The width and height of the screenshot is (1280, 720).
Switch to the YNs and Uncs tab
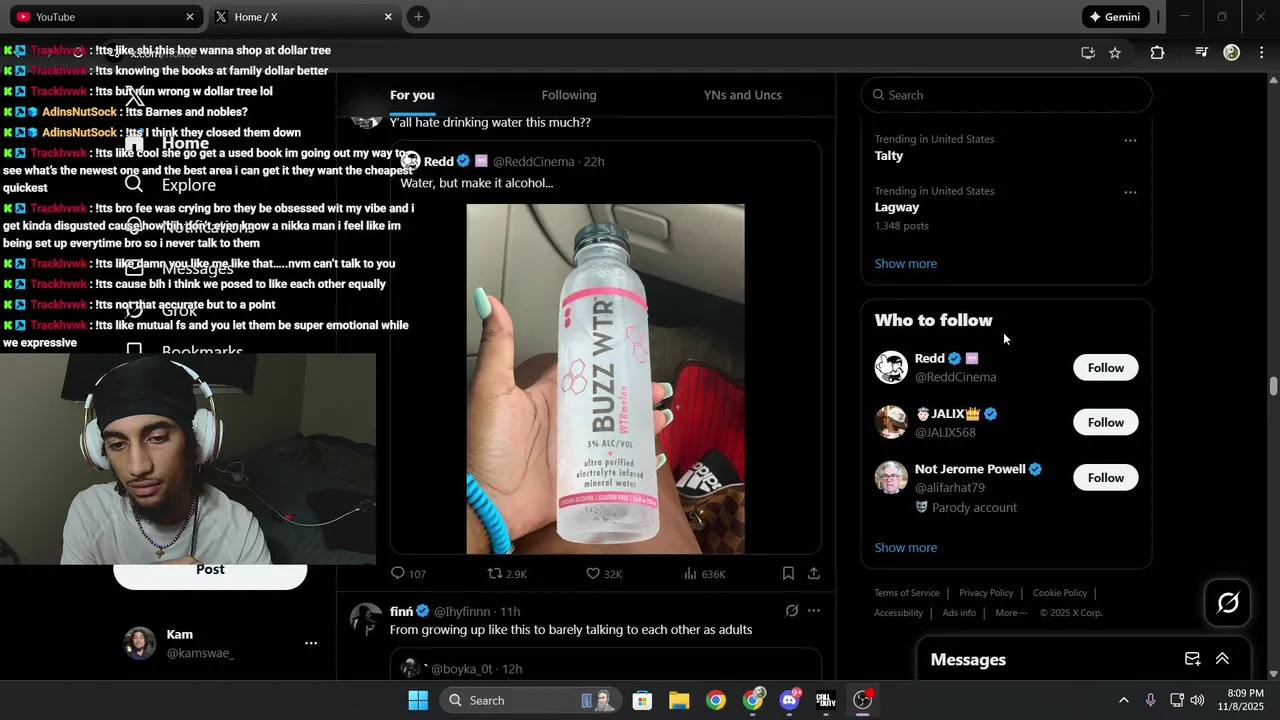pos(742,95)
